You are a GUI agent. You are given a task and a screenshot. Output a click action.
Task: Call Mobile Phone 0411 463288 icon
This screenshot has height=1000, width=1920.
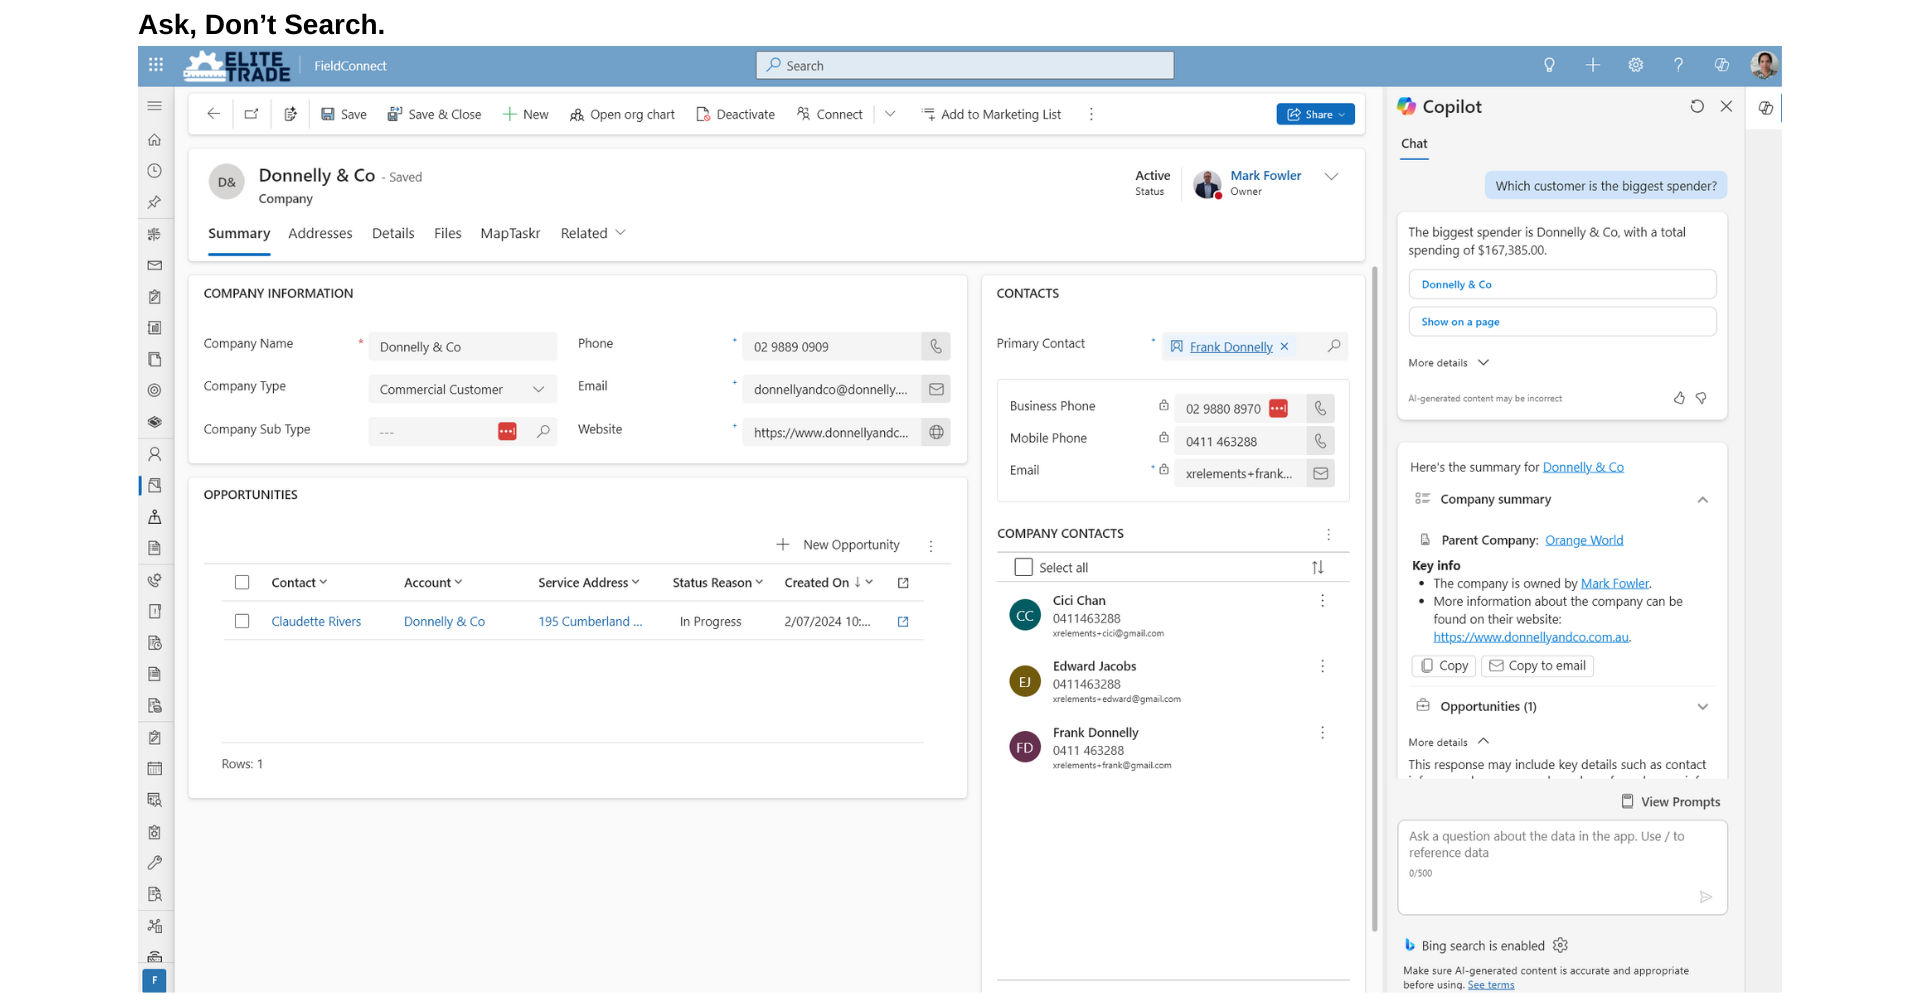[x=1321, y=441]
